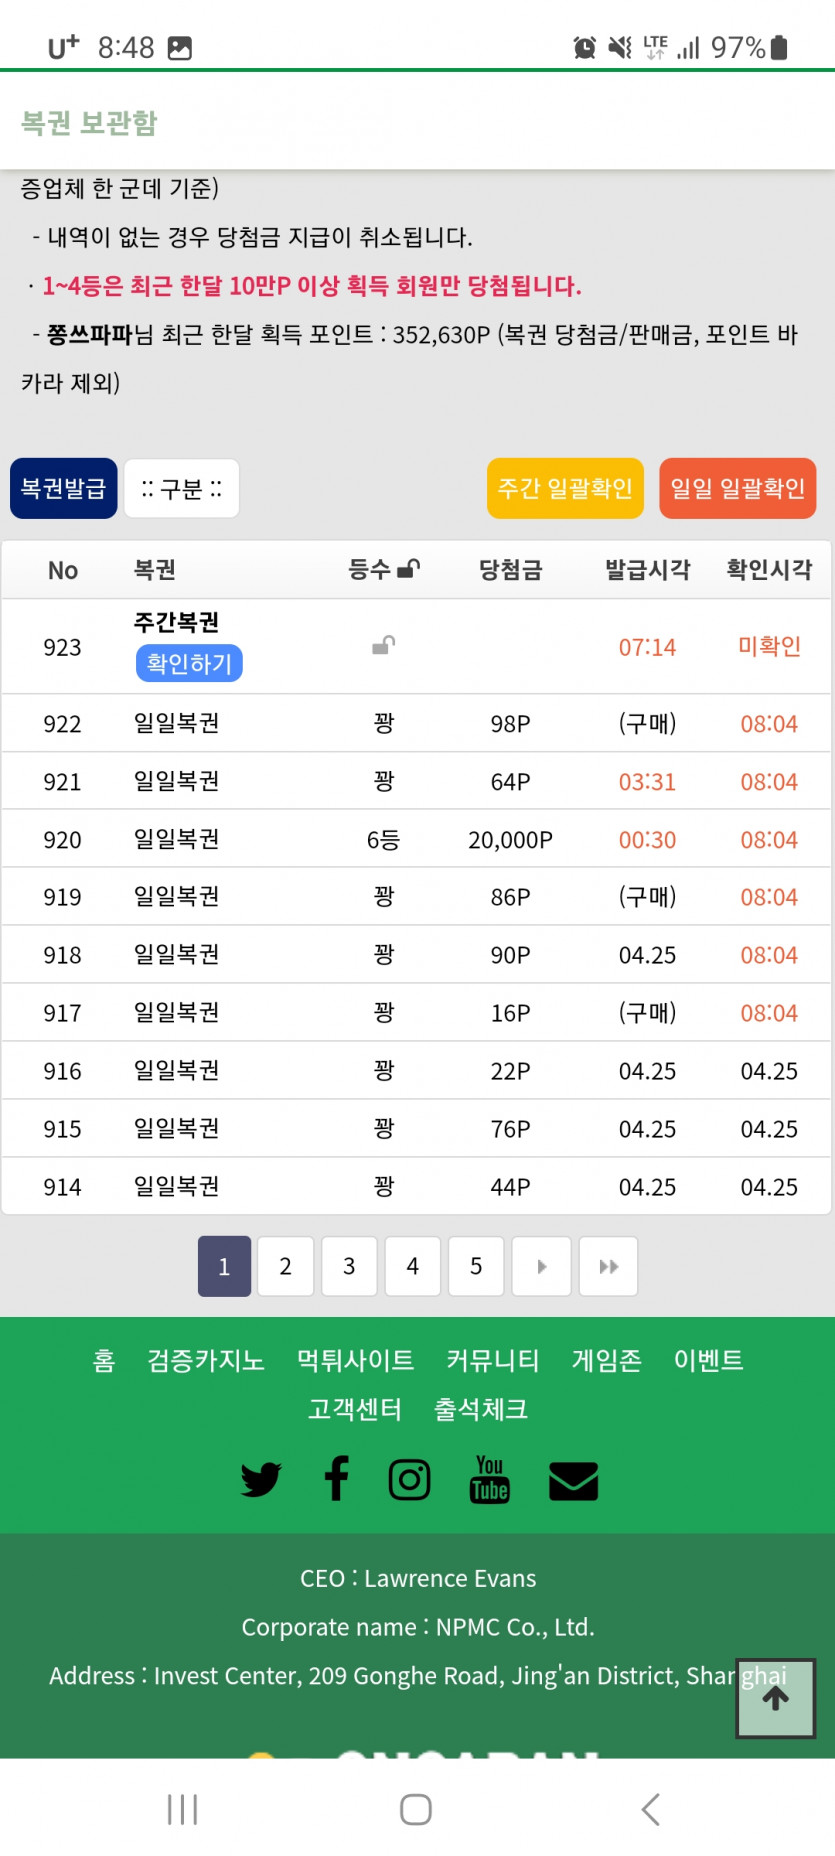Select page 4 in pagination

click(x=412, y=1266)
